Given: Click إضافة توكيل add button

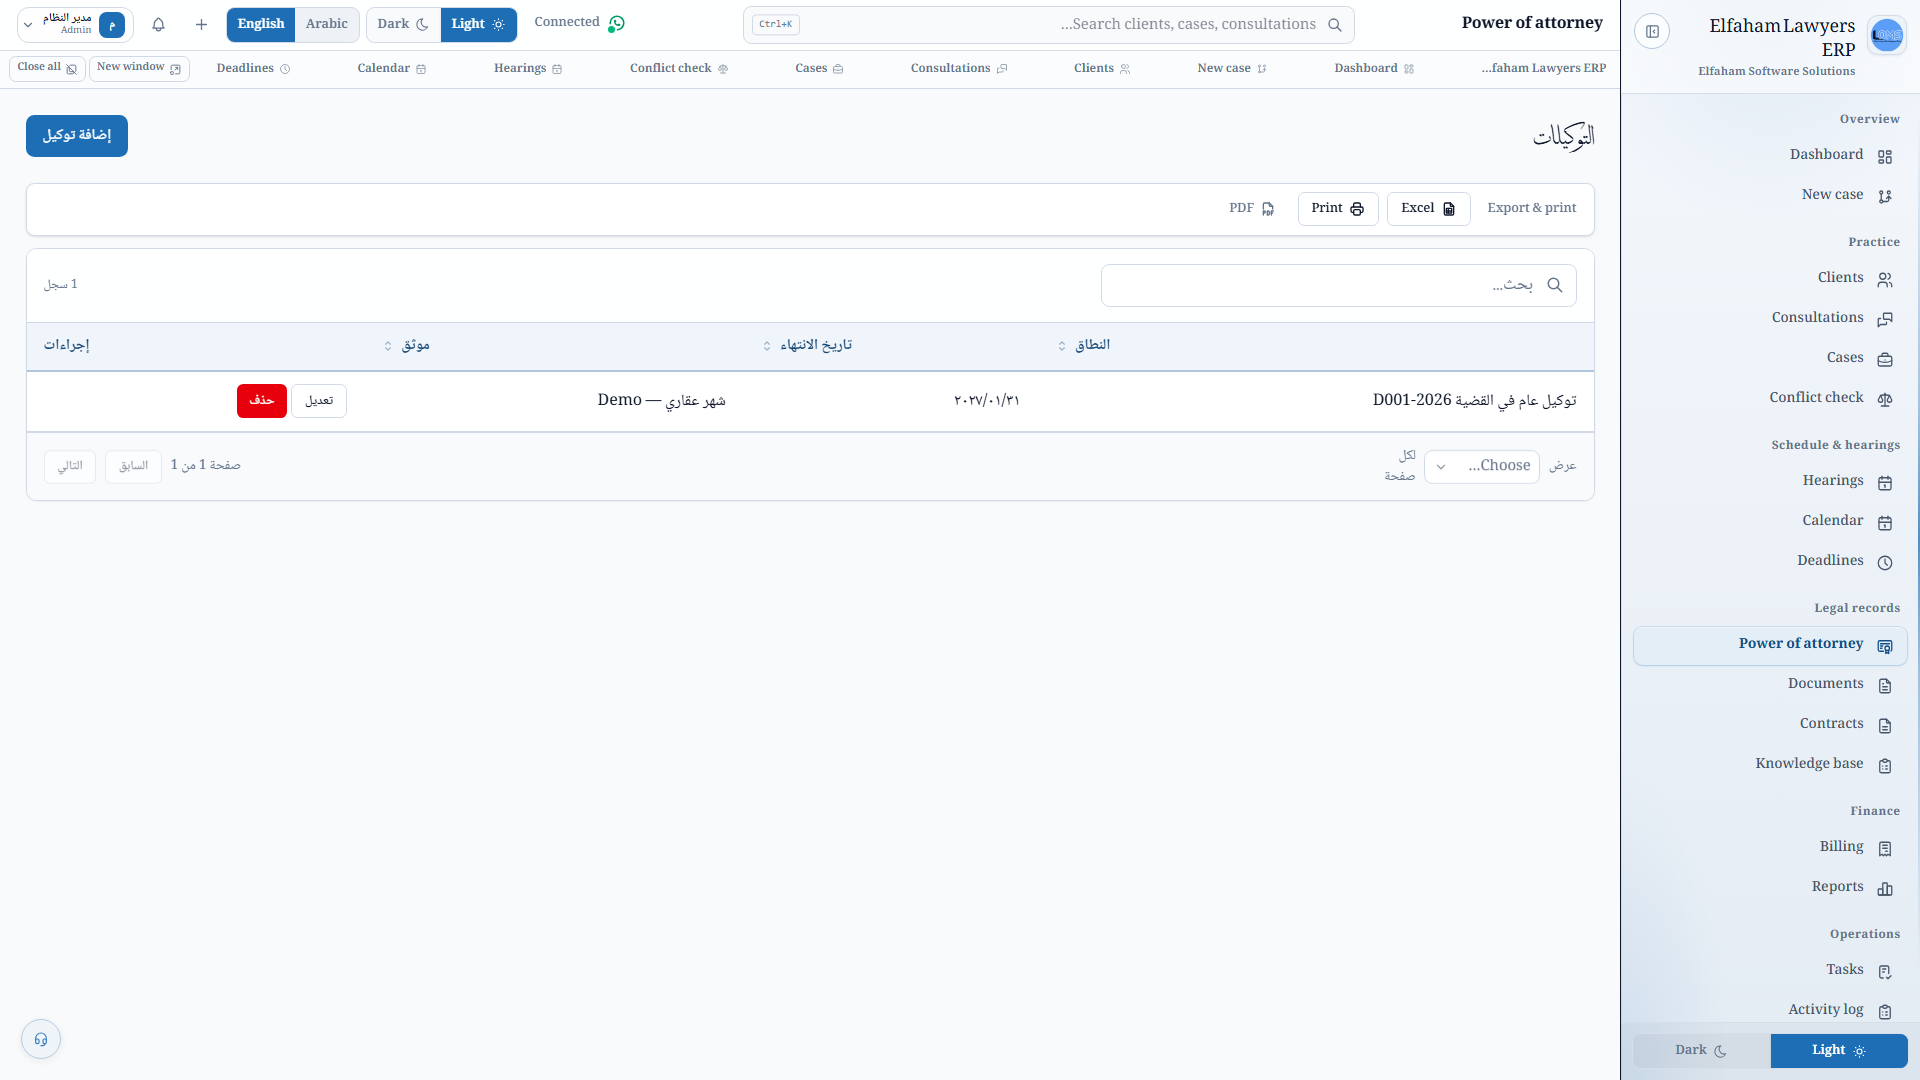Looking at the screenshot, I should pyautogui.click(x=77, y=136).
